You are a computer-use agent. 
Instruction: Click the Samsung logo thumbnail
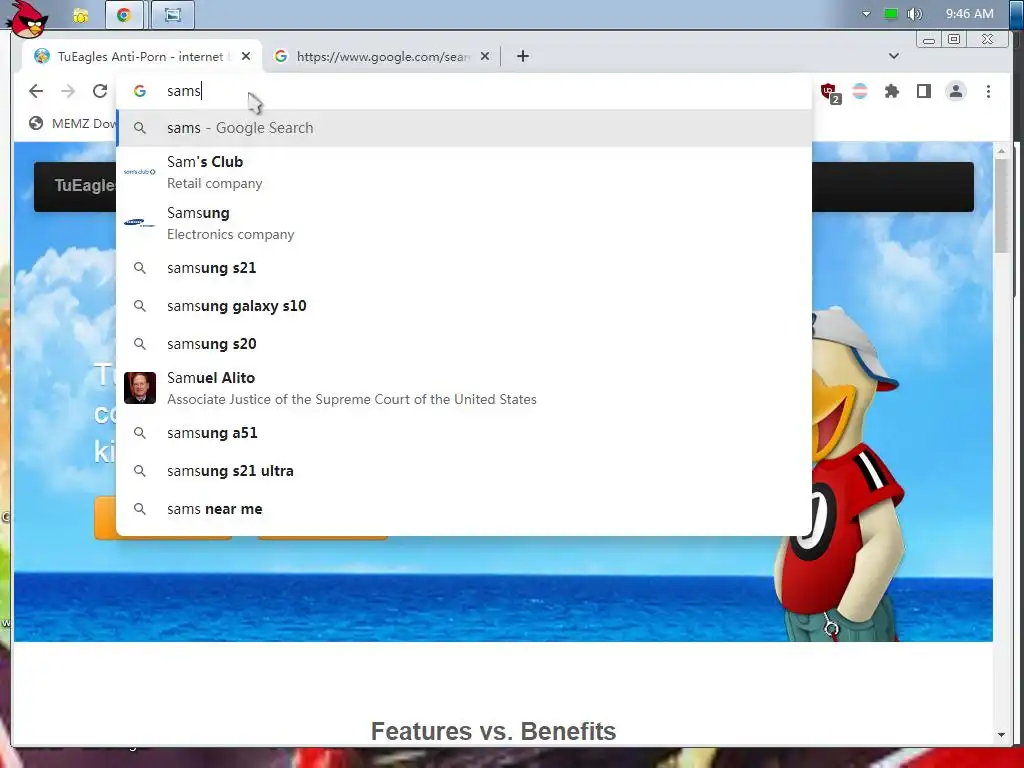point(140,223)
